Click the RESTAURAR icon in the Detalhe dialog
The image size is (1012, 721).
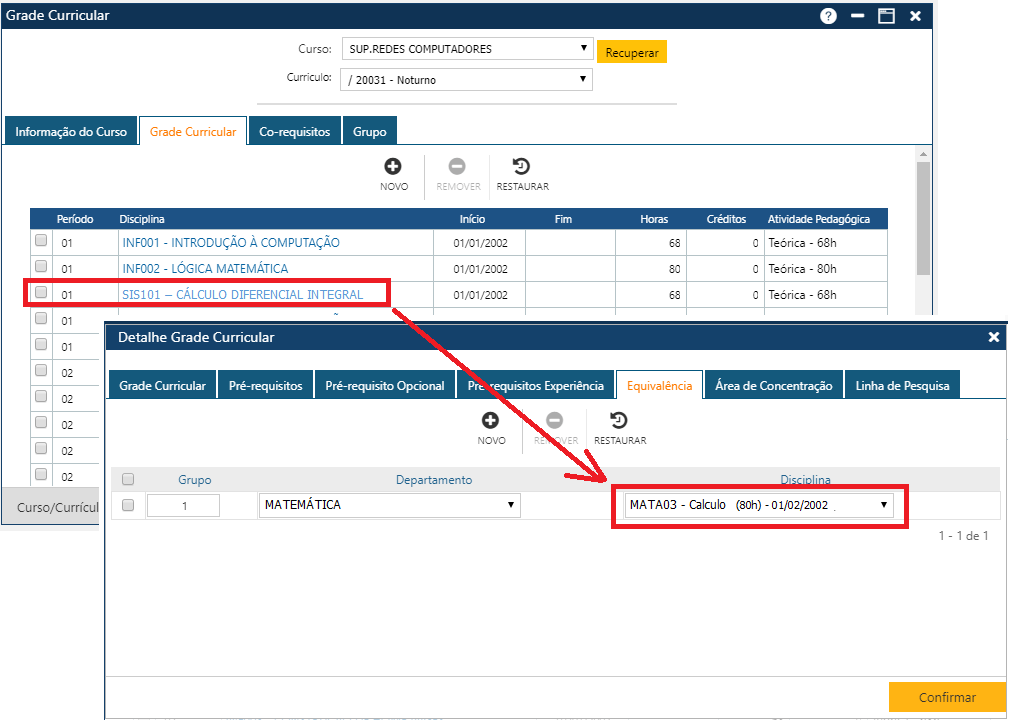619,421
